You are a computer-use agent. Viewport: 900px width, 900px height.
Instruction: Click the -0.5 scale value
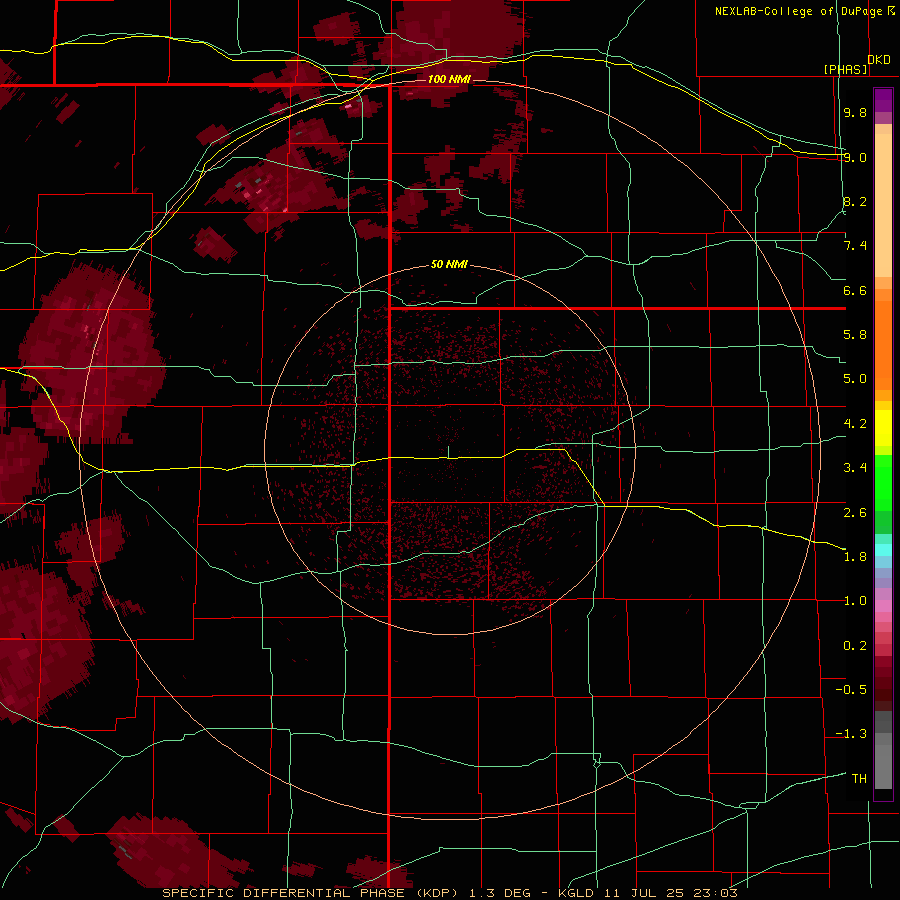pos(851,689)
